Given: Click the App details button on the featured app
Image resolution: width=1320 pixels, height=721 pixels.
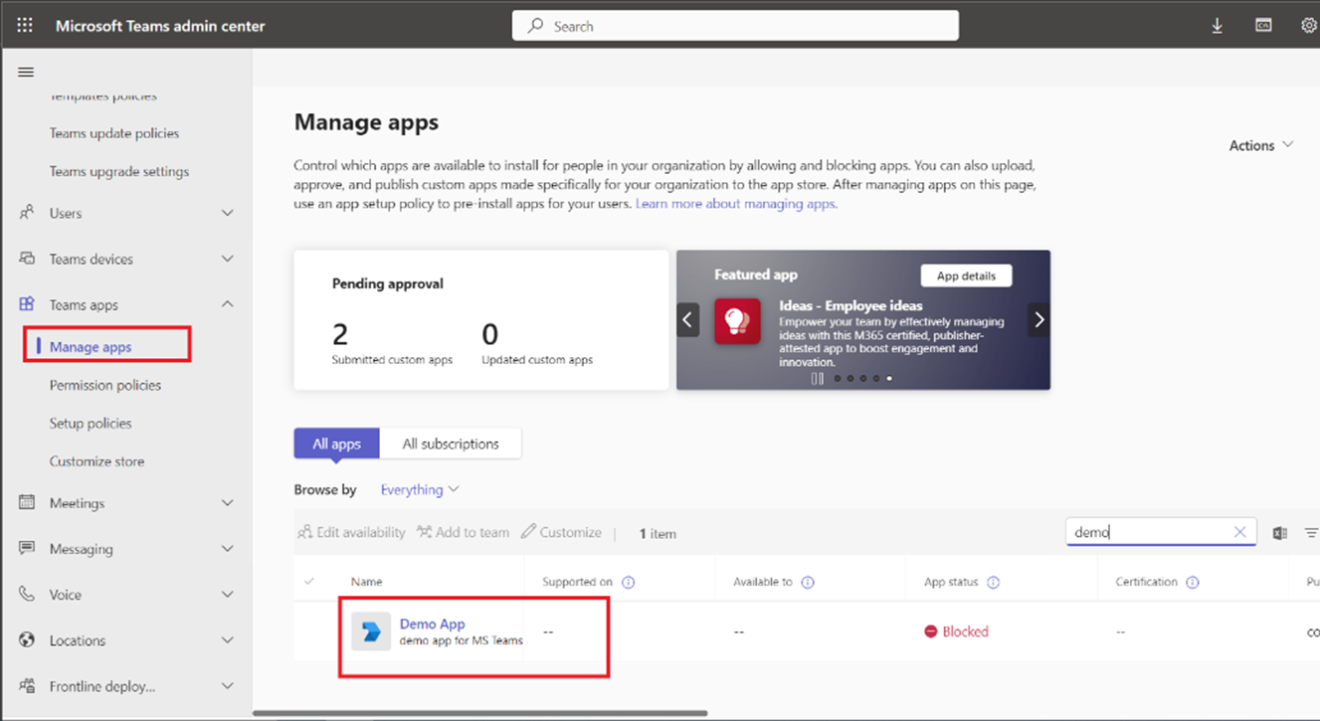Looking at the screenshot, I should (965, 275).
